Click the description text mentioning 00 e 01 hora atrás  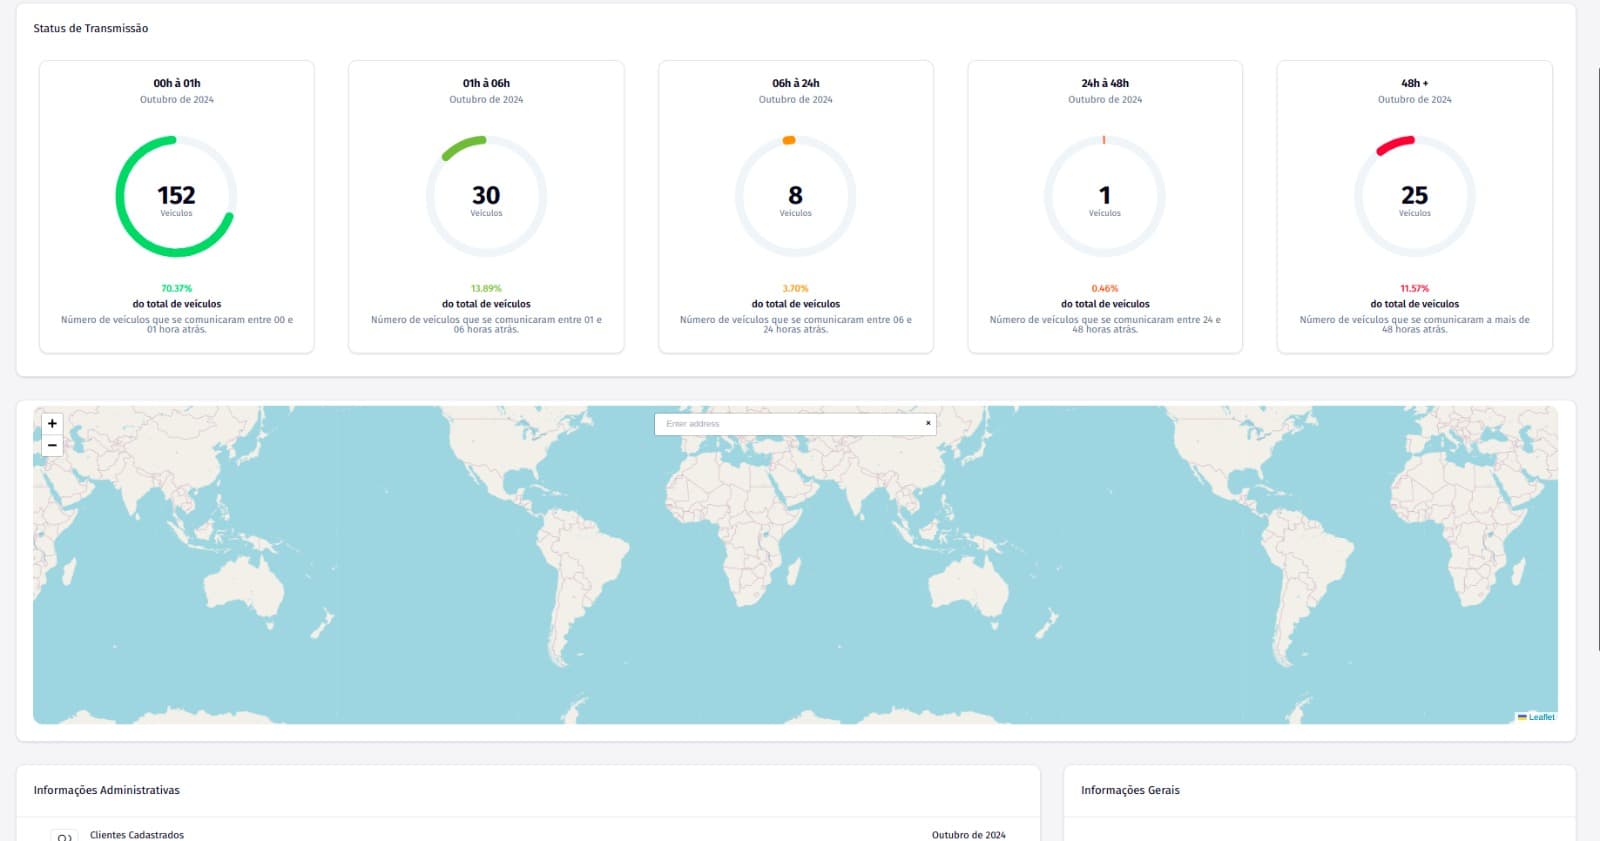point(176,324)
